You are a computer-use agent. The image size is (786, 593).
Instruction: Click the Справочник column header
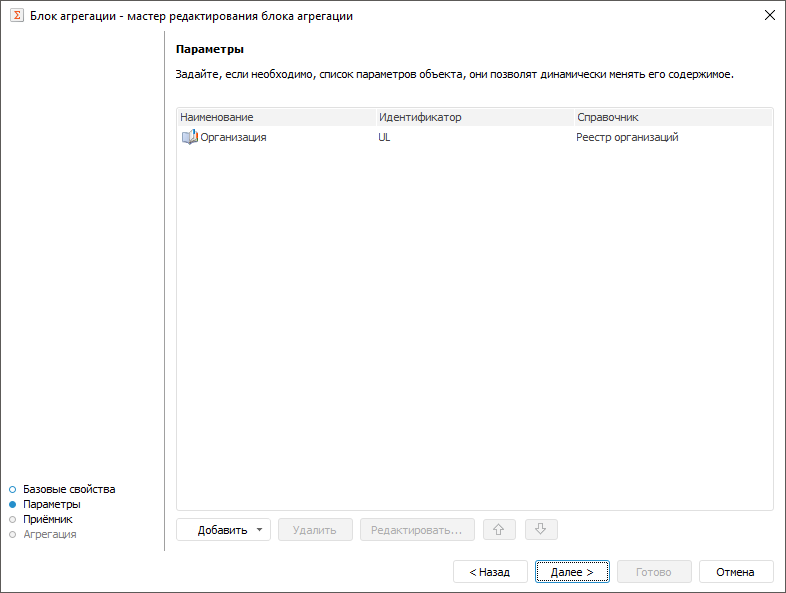(x=608, y=117)
